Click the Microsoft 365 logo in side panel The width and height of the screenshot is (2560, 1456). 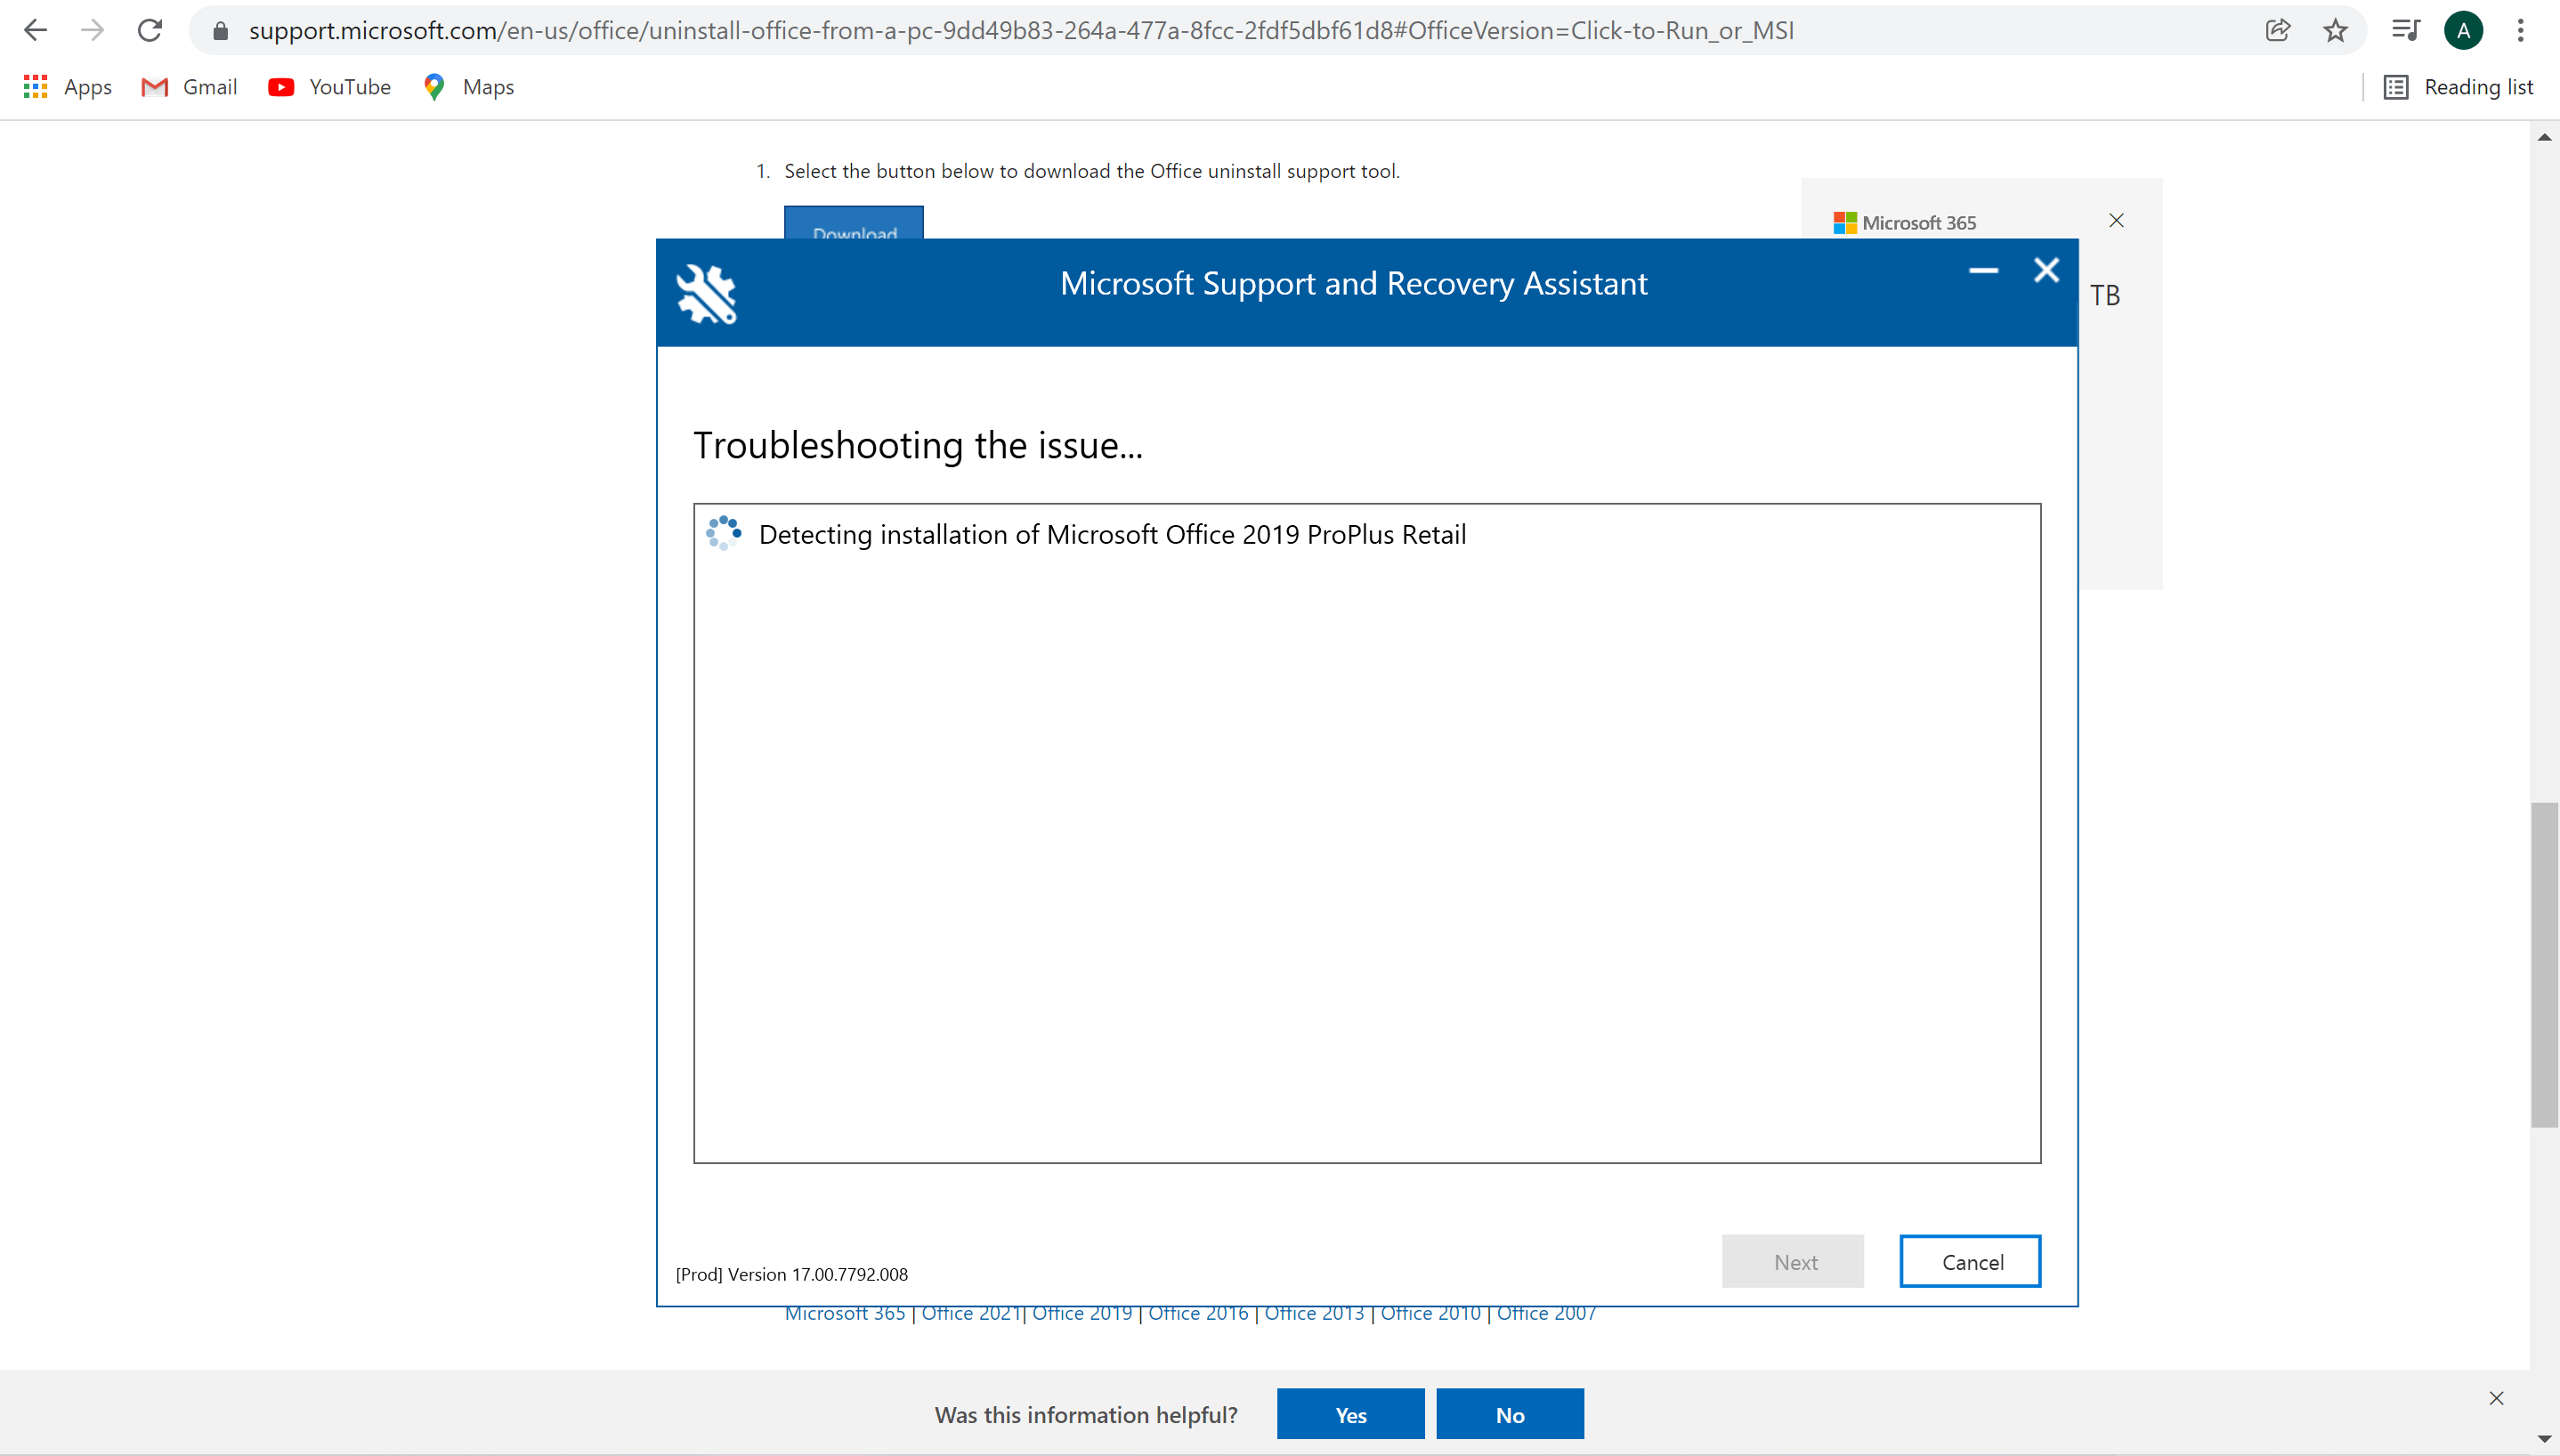coord(1904,222)
